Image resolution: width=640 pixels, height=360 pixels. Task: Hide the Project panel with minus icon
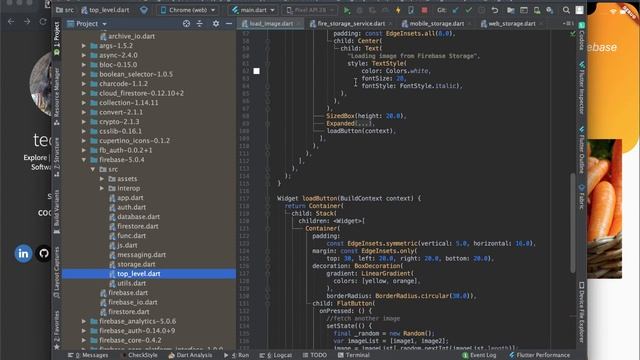click(x=229, y=24)
